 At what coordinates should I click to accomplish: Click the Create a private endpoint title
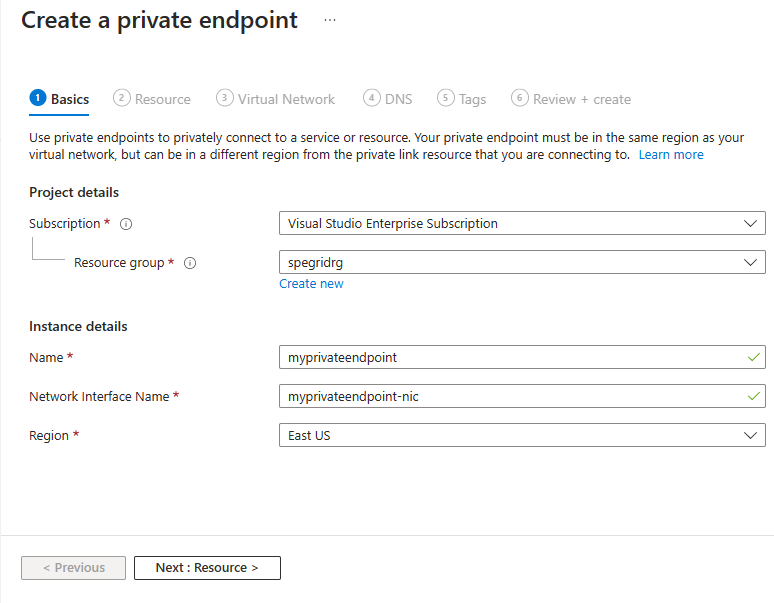pos(159,21)
